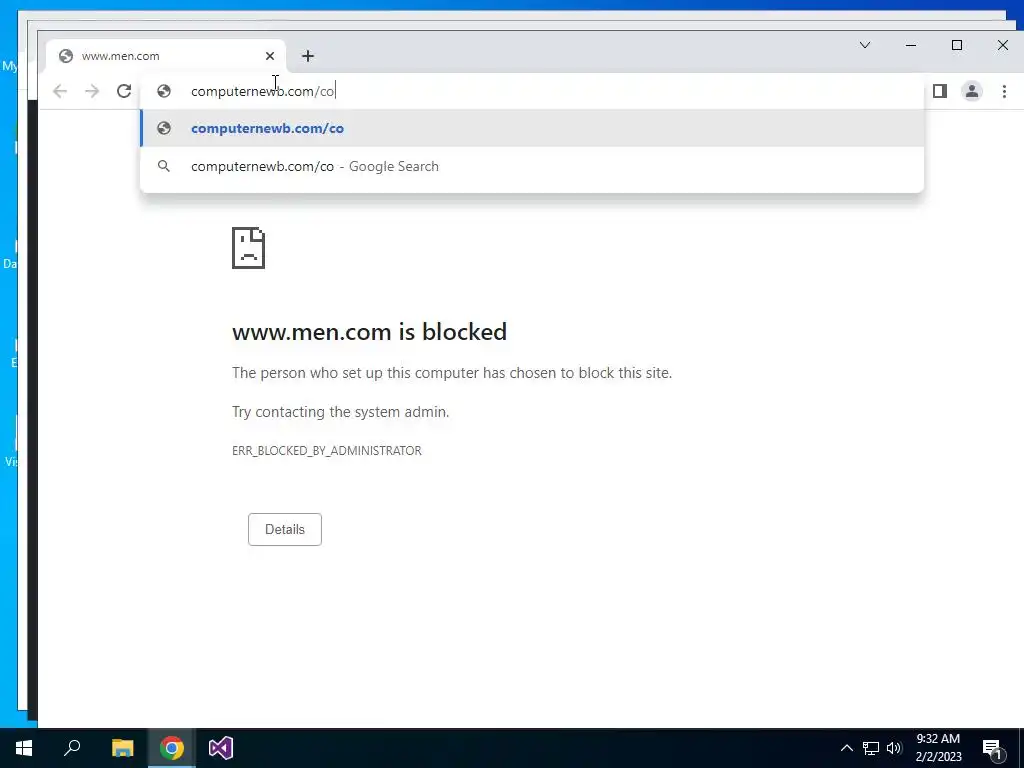Open the notification center icon
This screenshot has width=1024, height=768.
click(992, 748)
